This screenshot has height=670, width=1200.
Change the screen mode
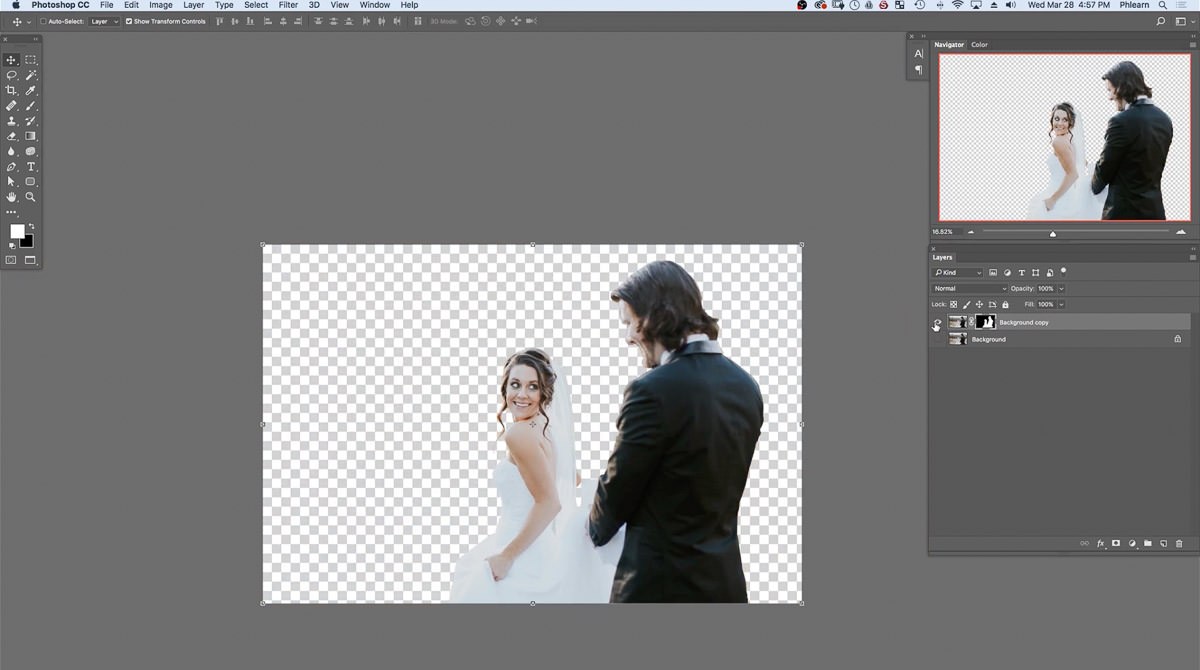point(31,260)
